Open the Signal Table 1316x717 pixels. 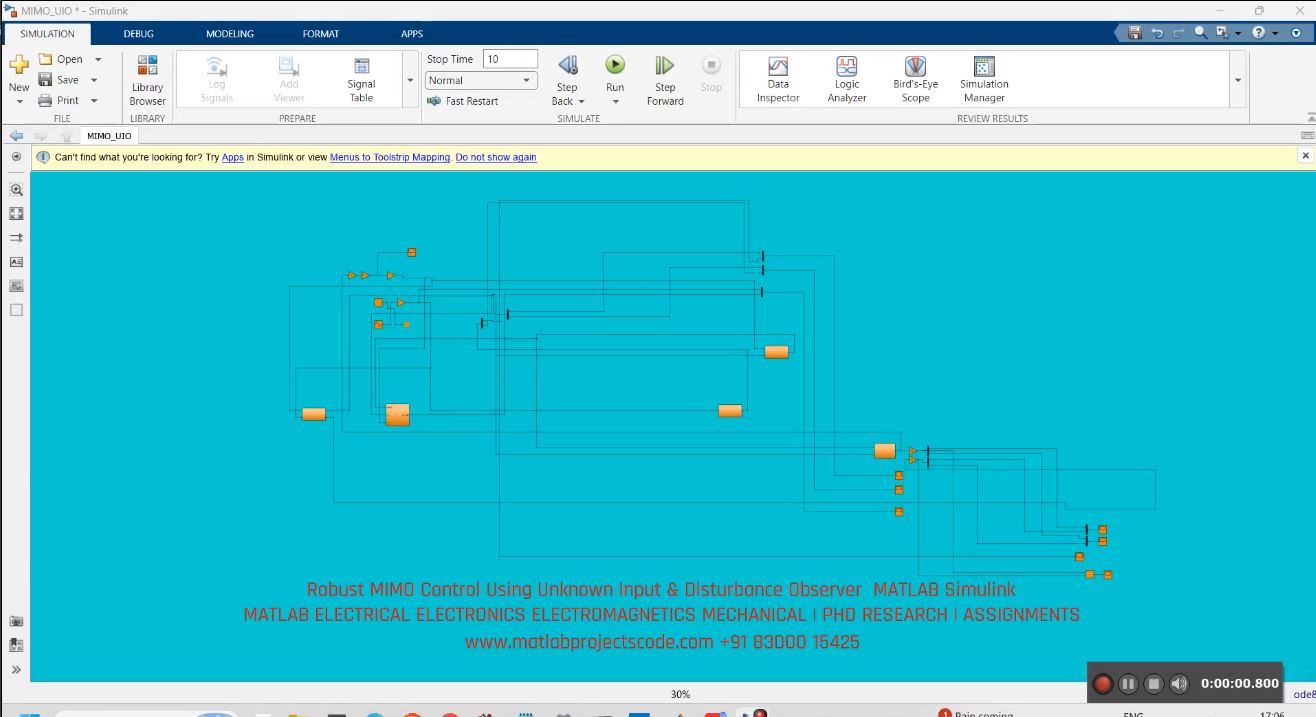(x=361, y=80)
